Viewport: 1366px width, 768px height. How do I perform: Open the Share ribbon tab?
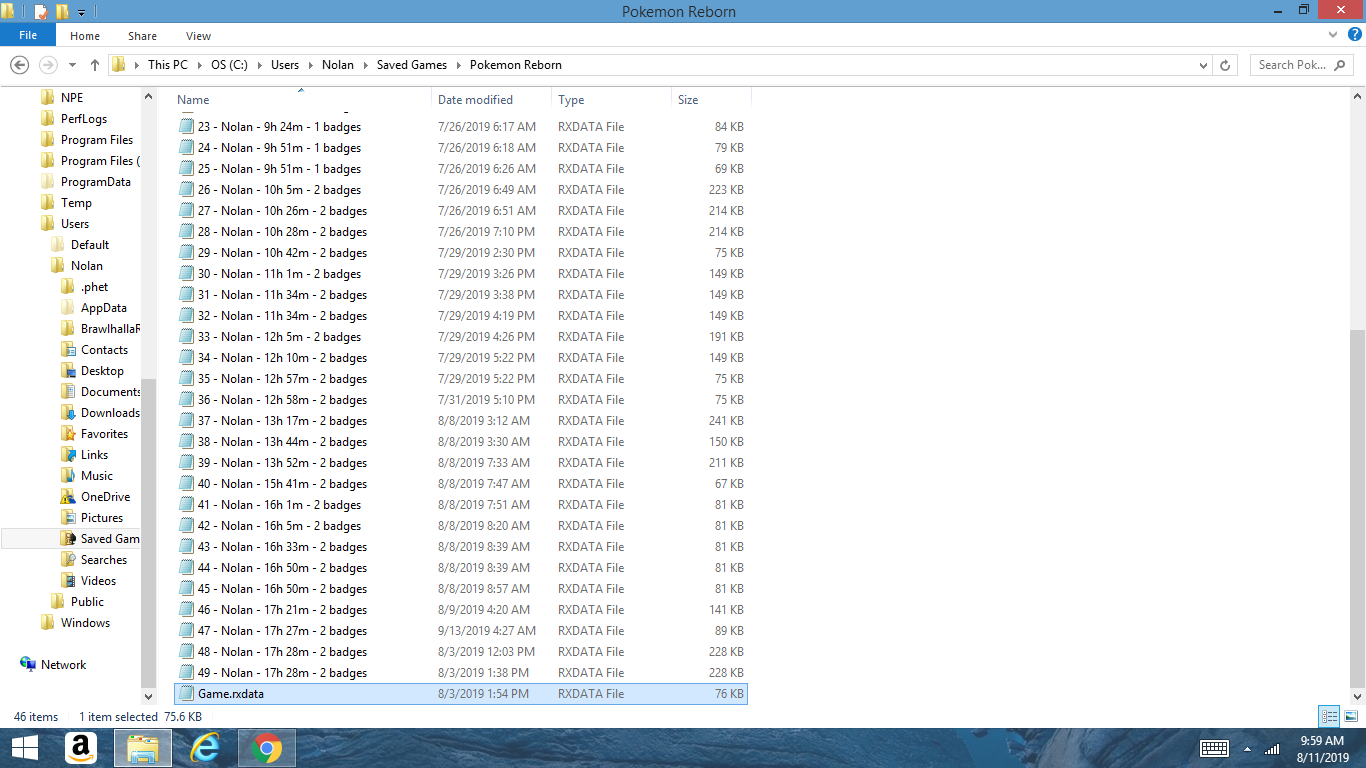[142, 36]
